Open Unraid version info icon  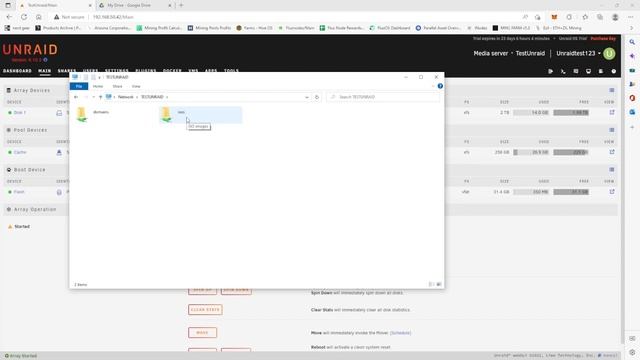pyautogui.click(x=45, y=60)
